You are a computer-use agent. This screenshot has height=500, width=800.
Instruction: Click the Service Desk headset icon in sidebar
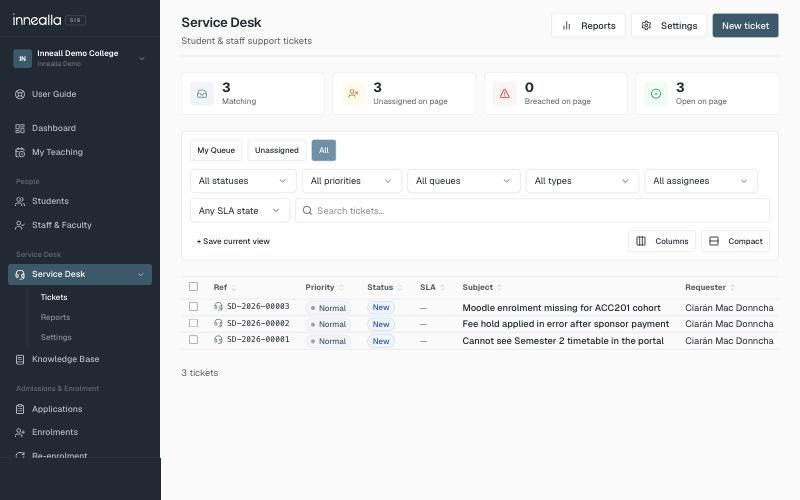(20, 274)
